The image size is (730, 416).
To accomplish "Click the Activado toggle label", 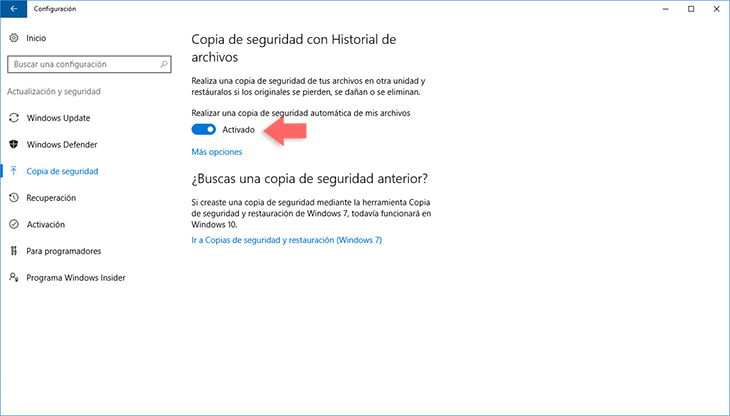I will click(238, 130).
